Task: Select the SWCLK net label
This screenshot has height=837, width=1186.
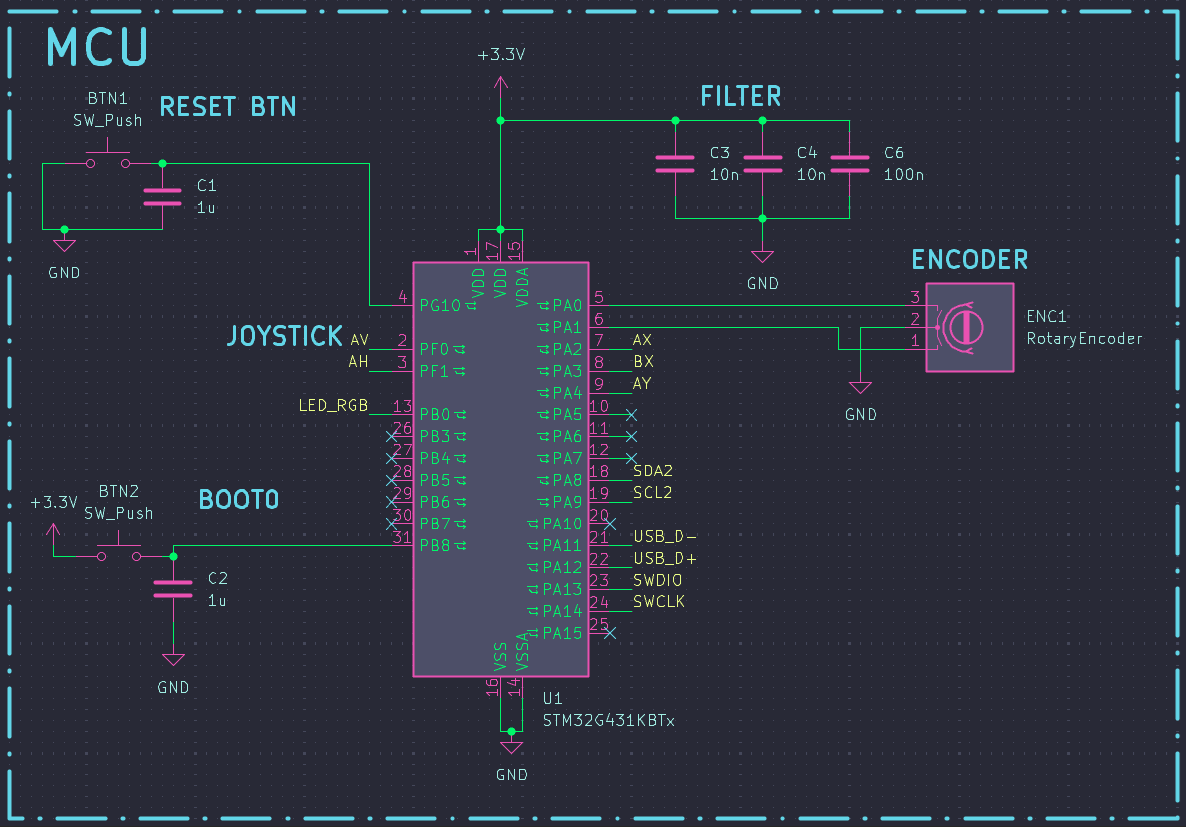Action: 659,602
